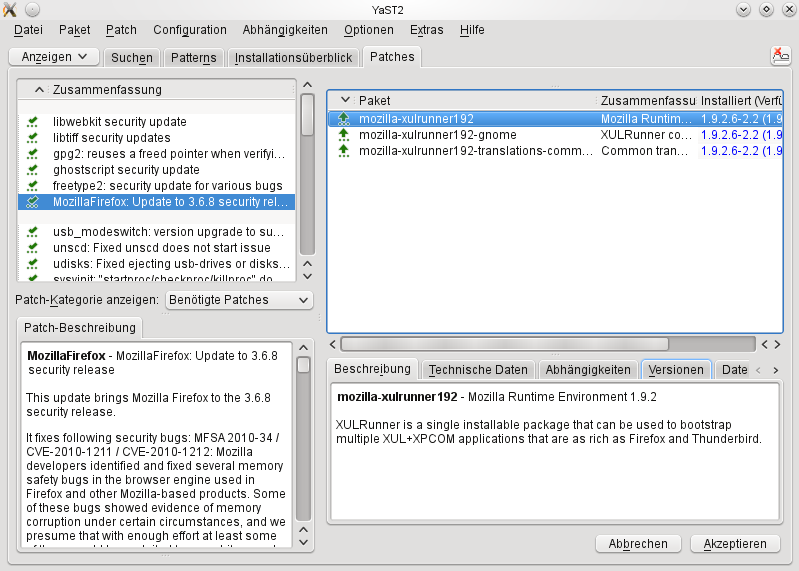Viewport: 799px width, 571px height.
Task: Click the status icon of the unscd patch
Action: [x=33, y=248]
